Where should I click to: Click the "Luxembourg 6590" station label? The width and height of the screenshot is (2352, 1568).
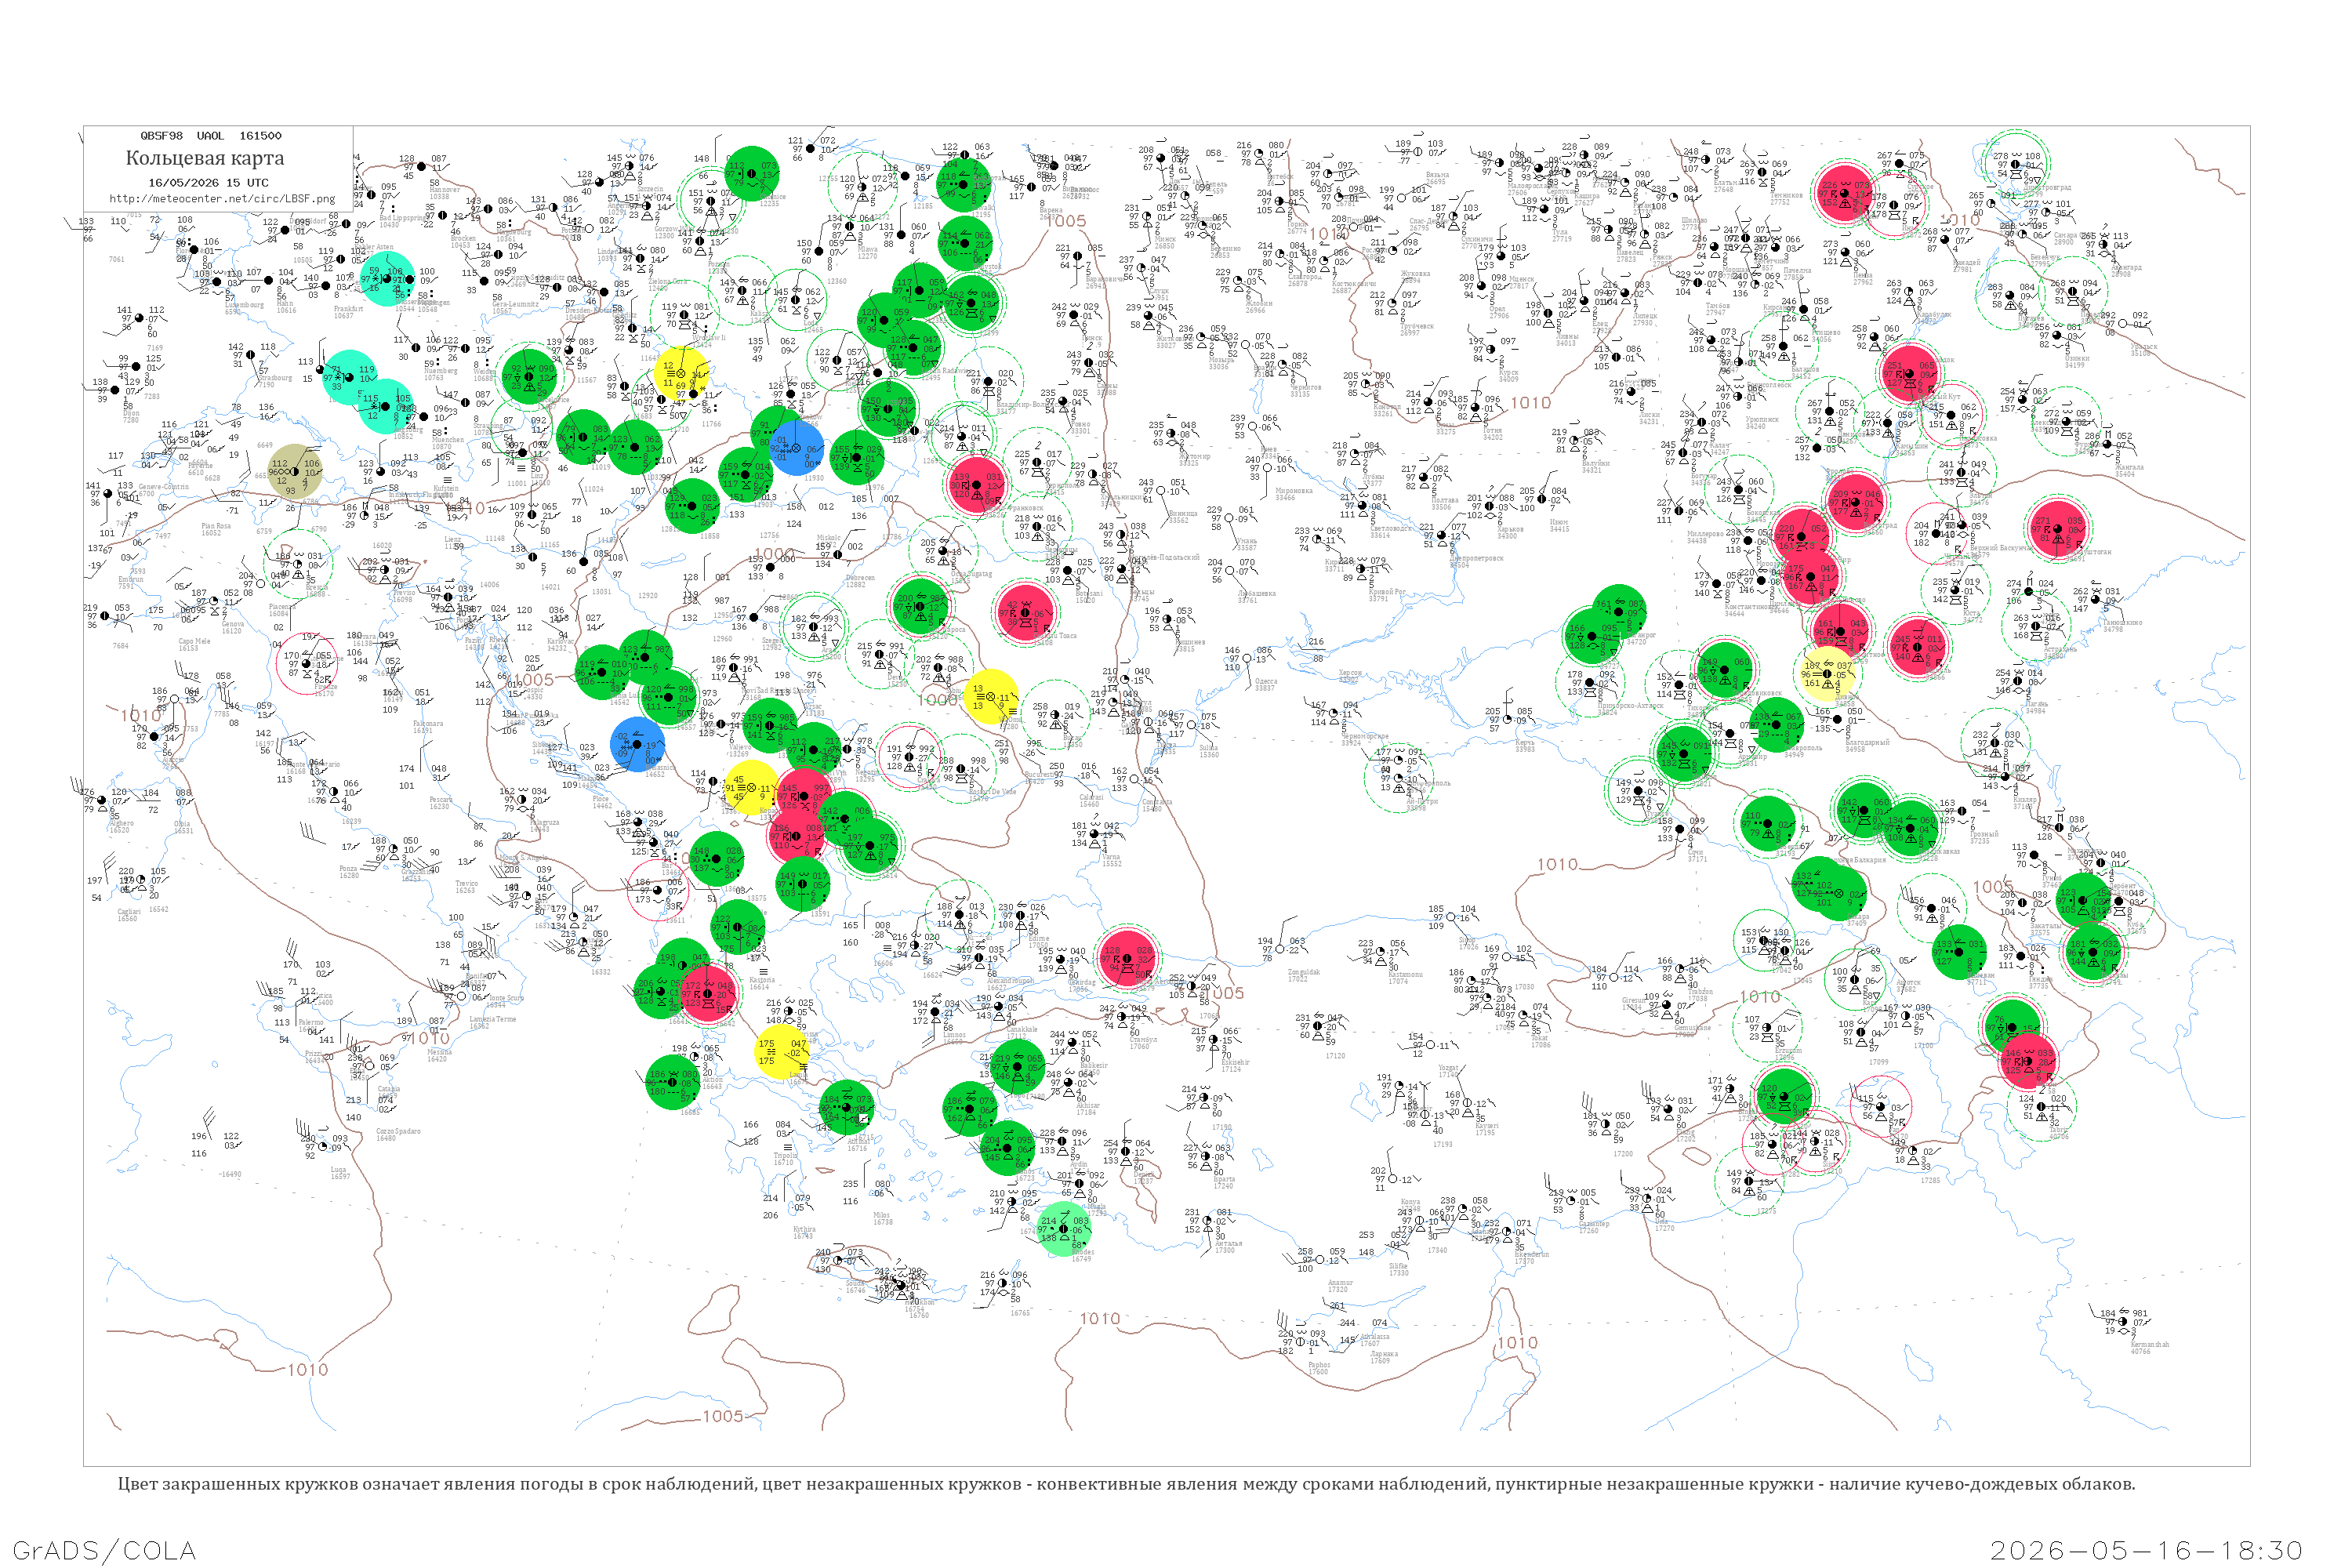click(243, 308)
